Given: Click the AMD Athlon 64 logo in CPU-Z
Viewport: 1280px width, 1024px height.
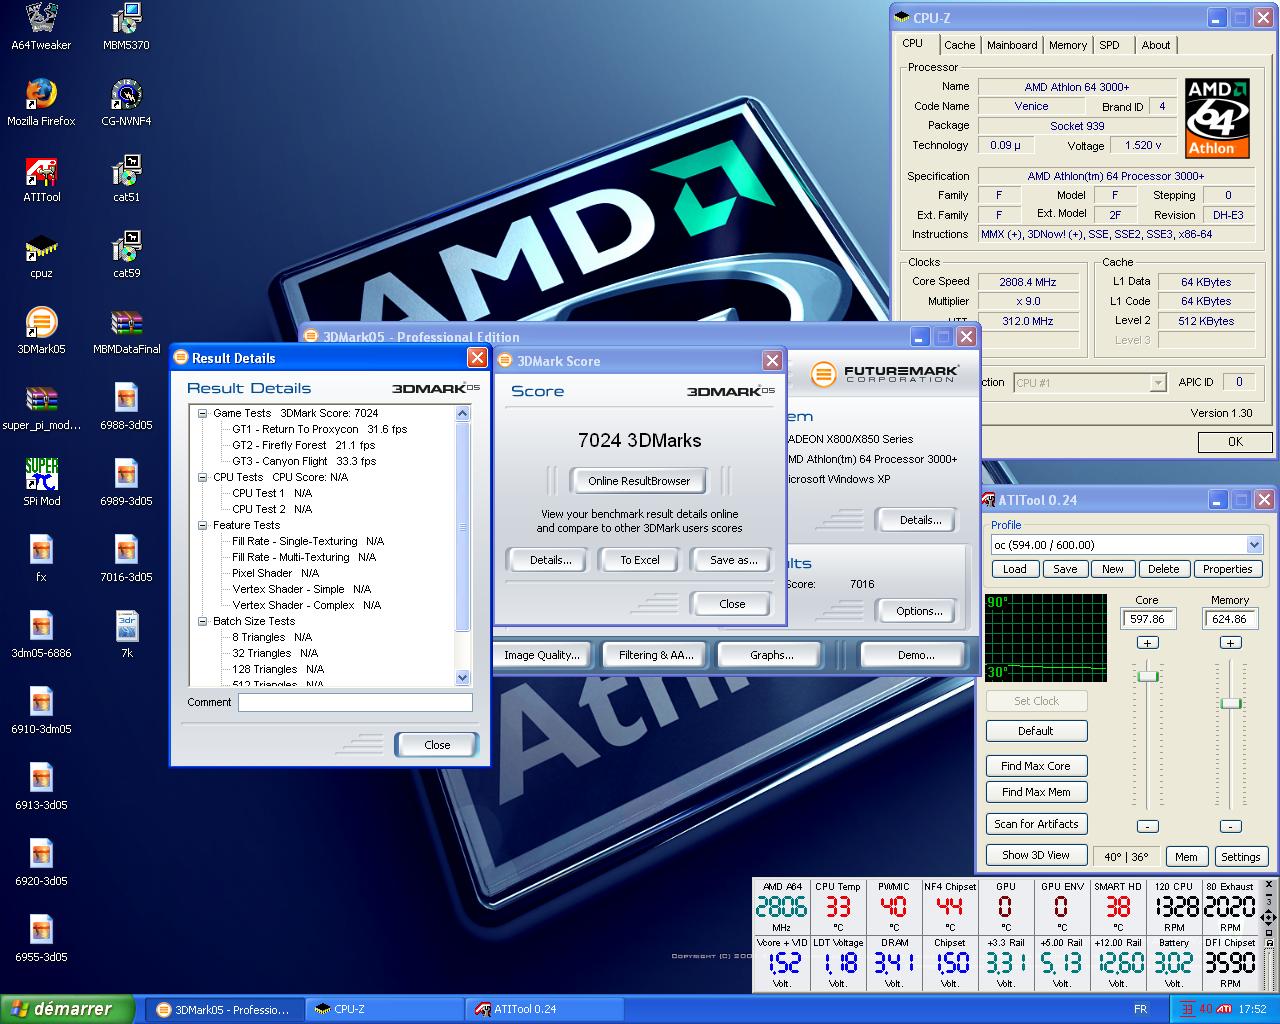Looking at the screenshot, I should point(1218,119).
